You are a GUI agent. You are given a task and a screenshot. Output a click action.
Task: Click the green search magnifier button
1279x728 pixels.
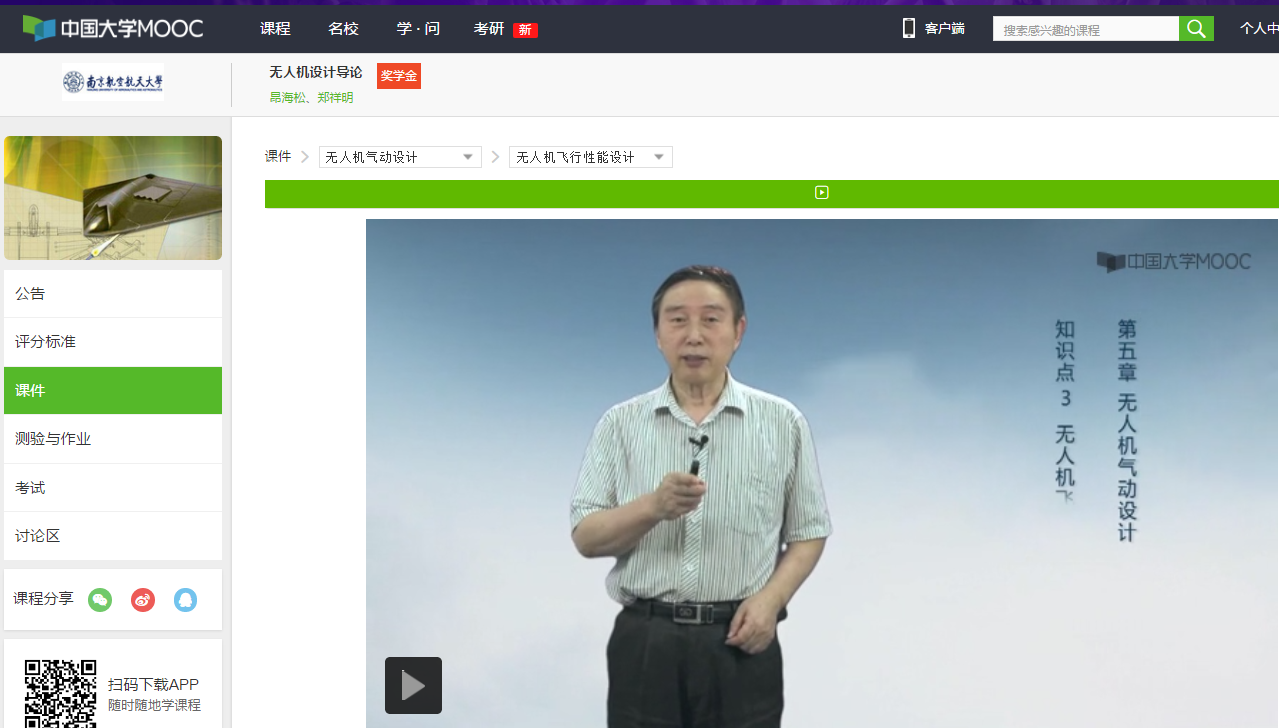(x=1196, y=29)
